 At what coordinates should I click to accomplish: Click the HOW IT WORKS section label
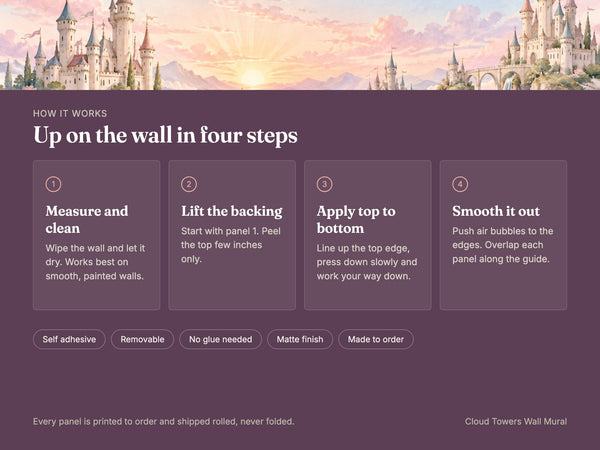click(x=70, y=113)
